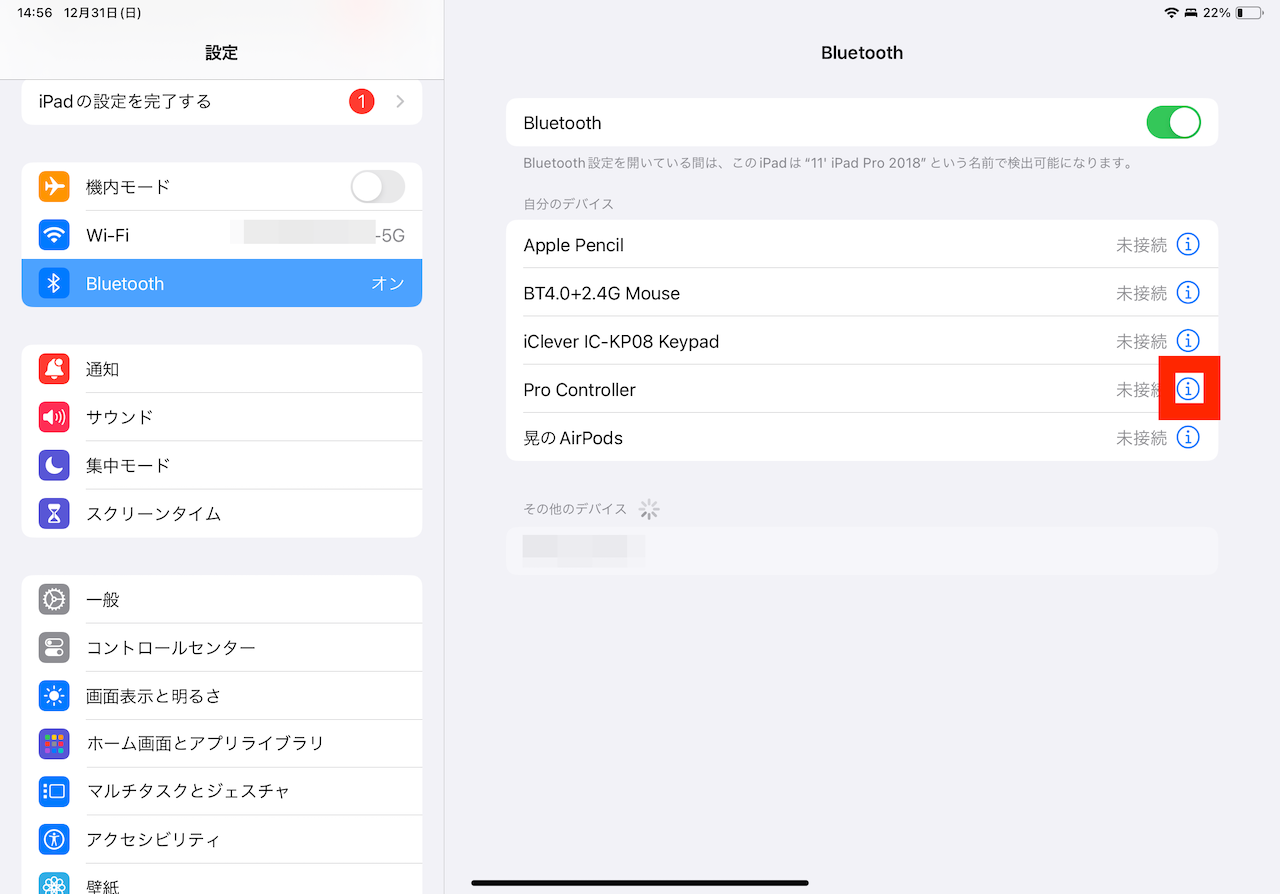
Task: Connect to iClever IC-KP08 Keypad
Action: point(862,340)
